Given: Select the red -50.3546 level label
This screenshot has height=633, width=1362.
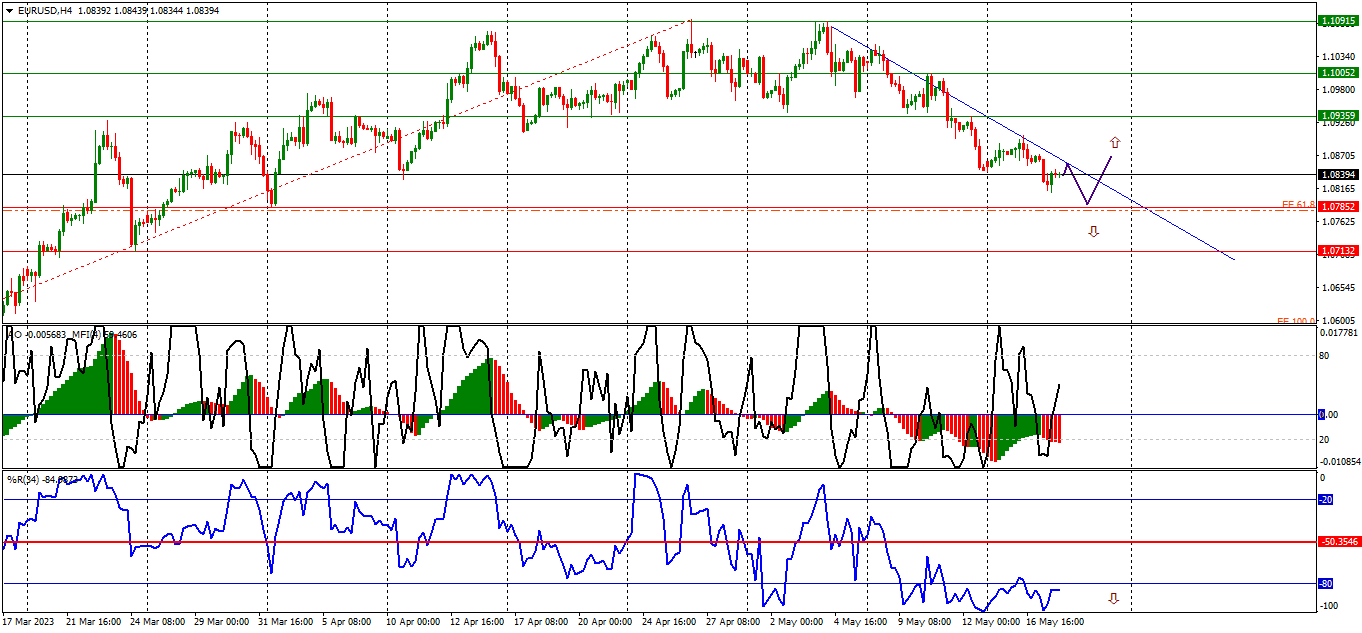Looking at the screenshot, I should (1338, 541).
